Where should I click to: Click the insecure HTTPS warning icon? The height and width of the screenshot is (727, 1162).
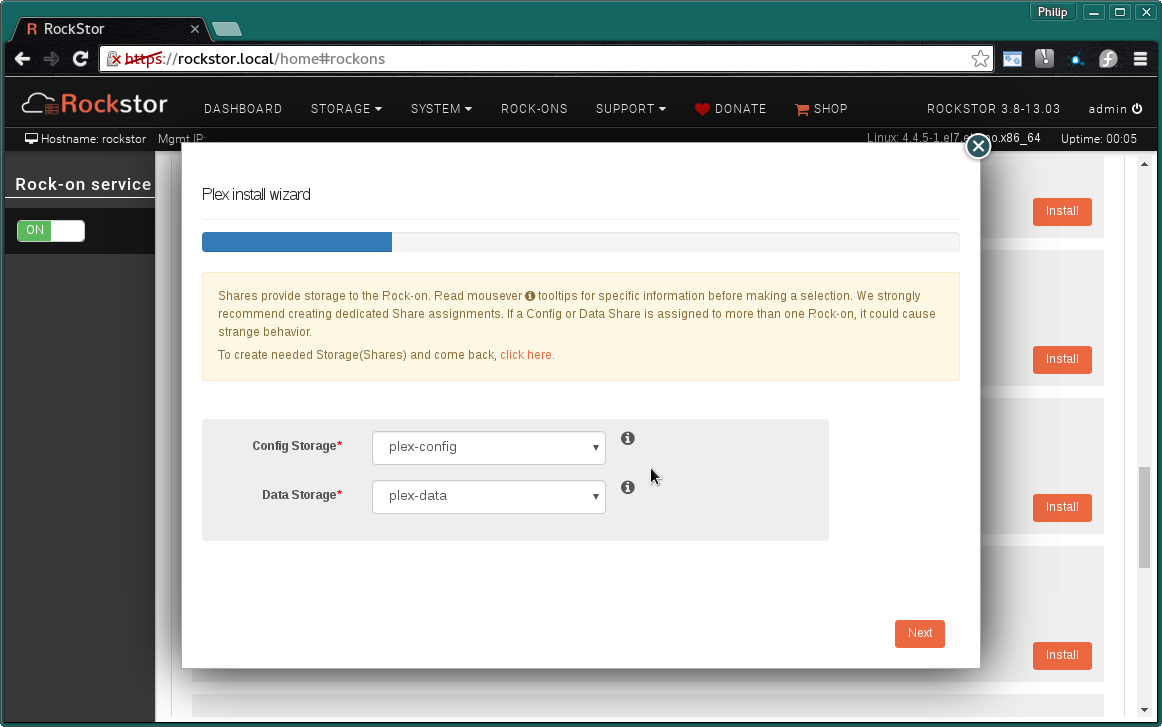pos(113,59)
